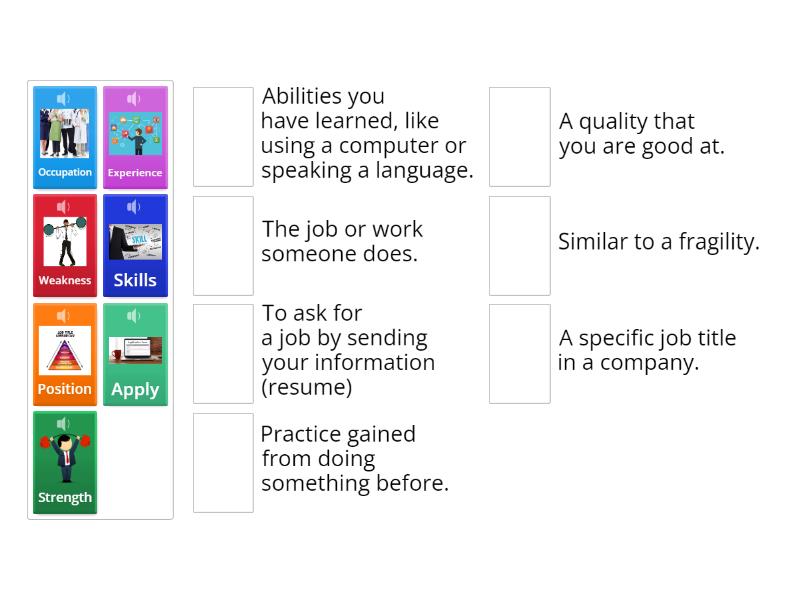Click the answer box beside 'The job or work someone does'
This screenshot has height=600, width=800.
[222, 242]
